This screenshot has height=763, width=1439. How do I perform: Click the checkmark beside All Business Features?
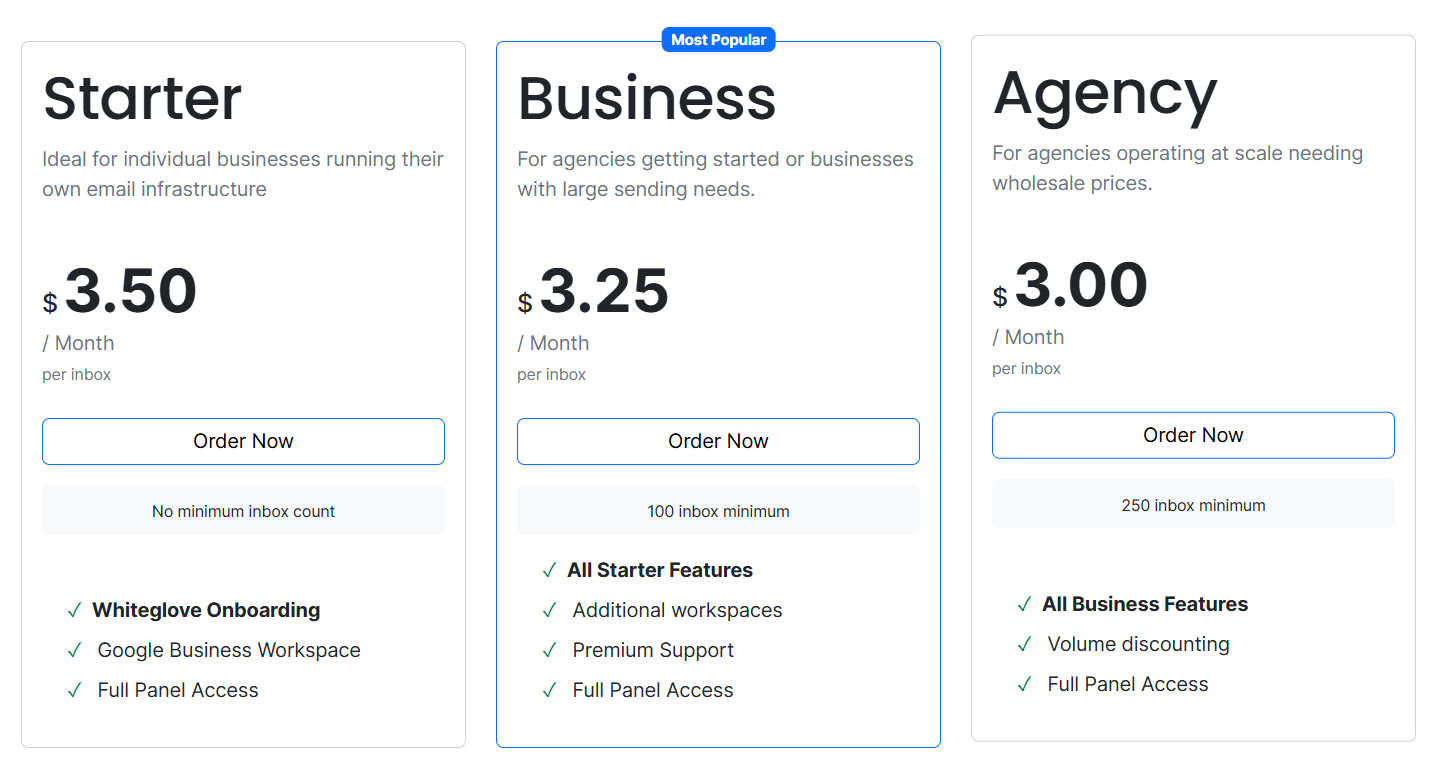pyautogui.click(x=1024, y=604)
